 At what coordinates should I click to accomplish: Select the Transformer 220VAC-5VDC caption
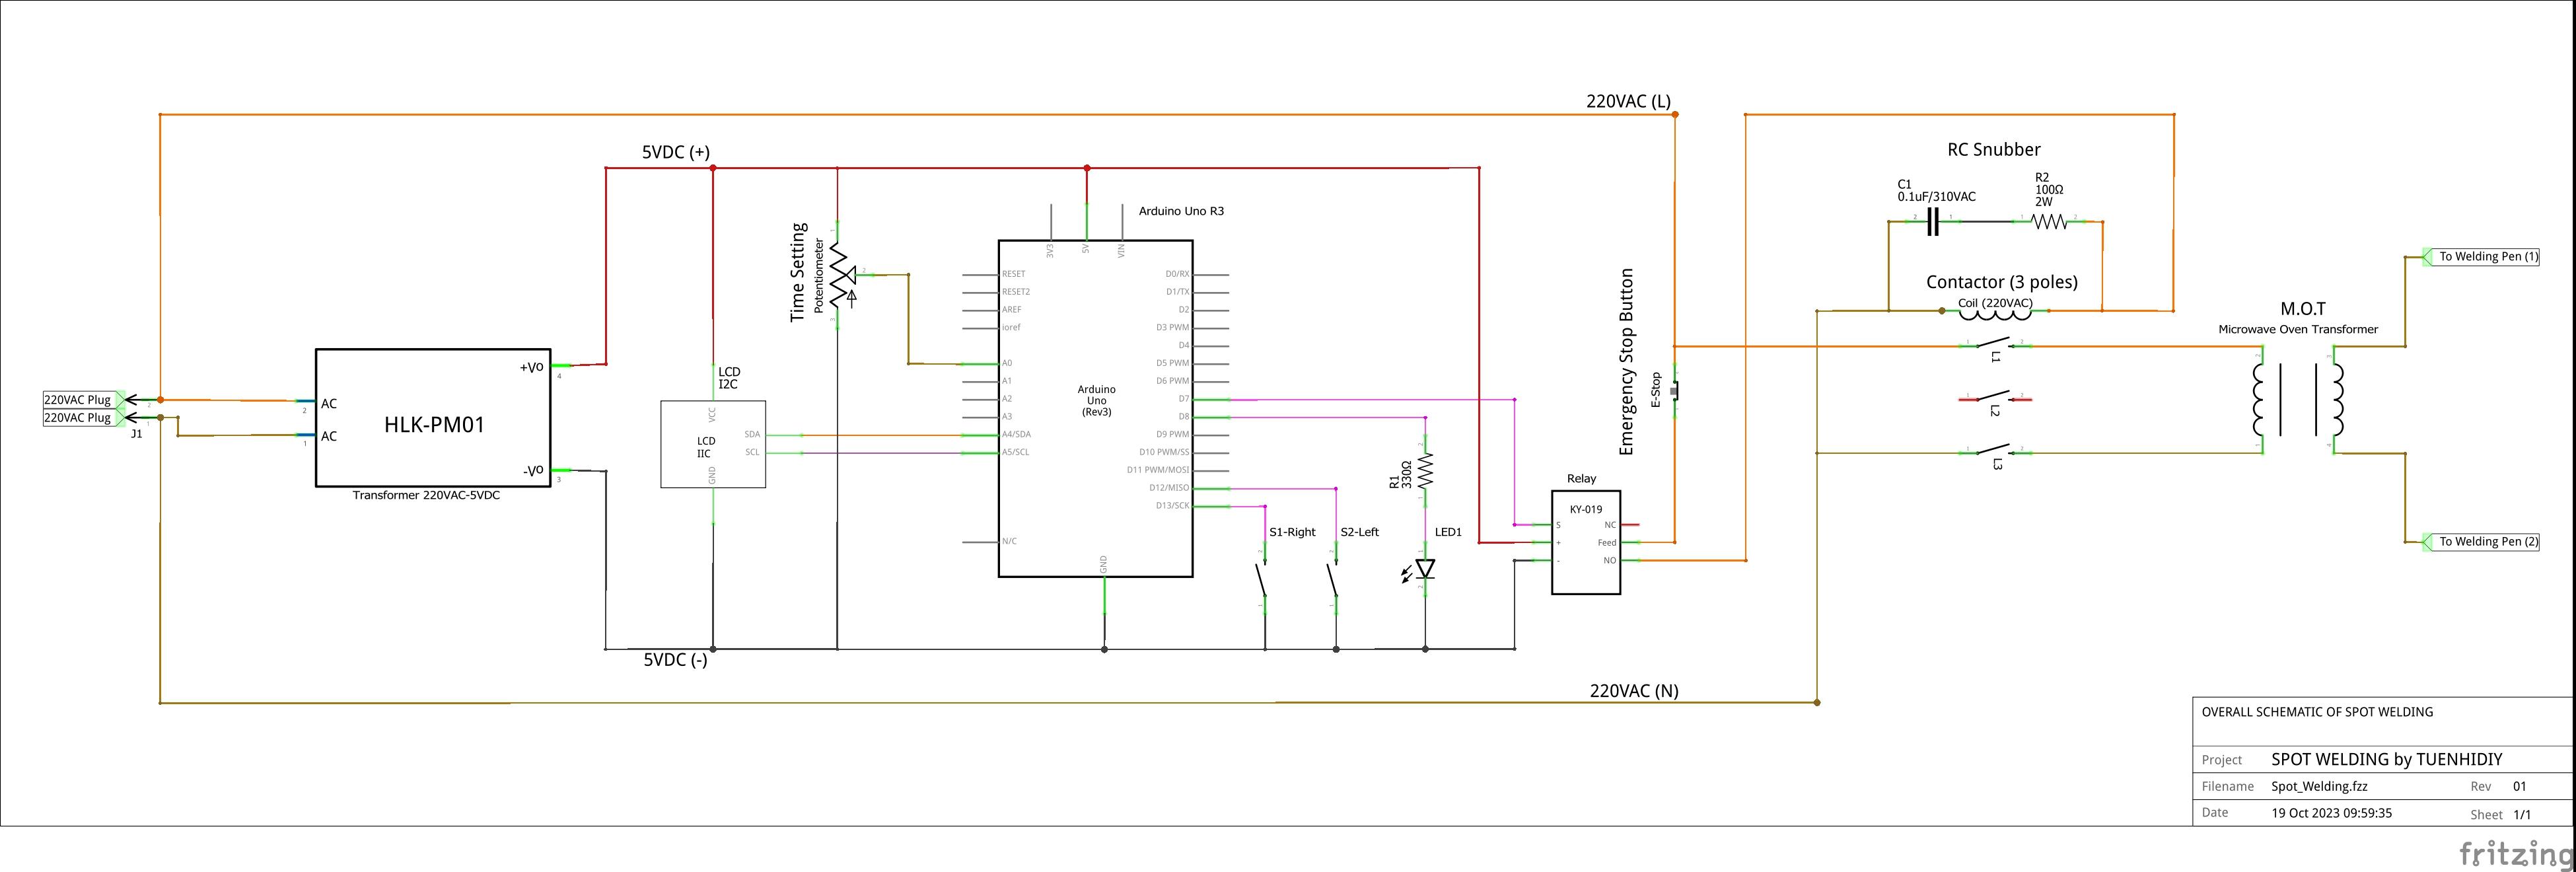click(426, 495)
